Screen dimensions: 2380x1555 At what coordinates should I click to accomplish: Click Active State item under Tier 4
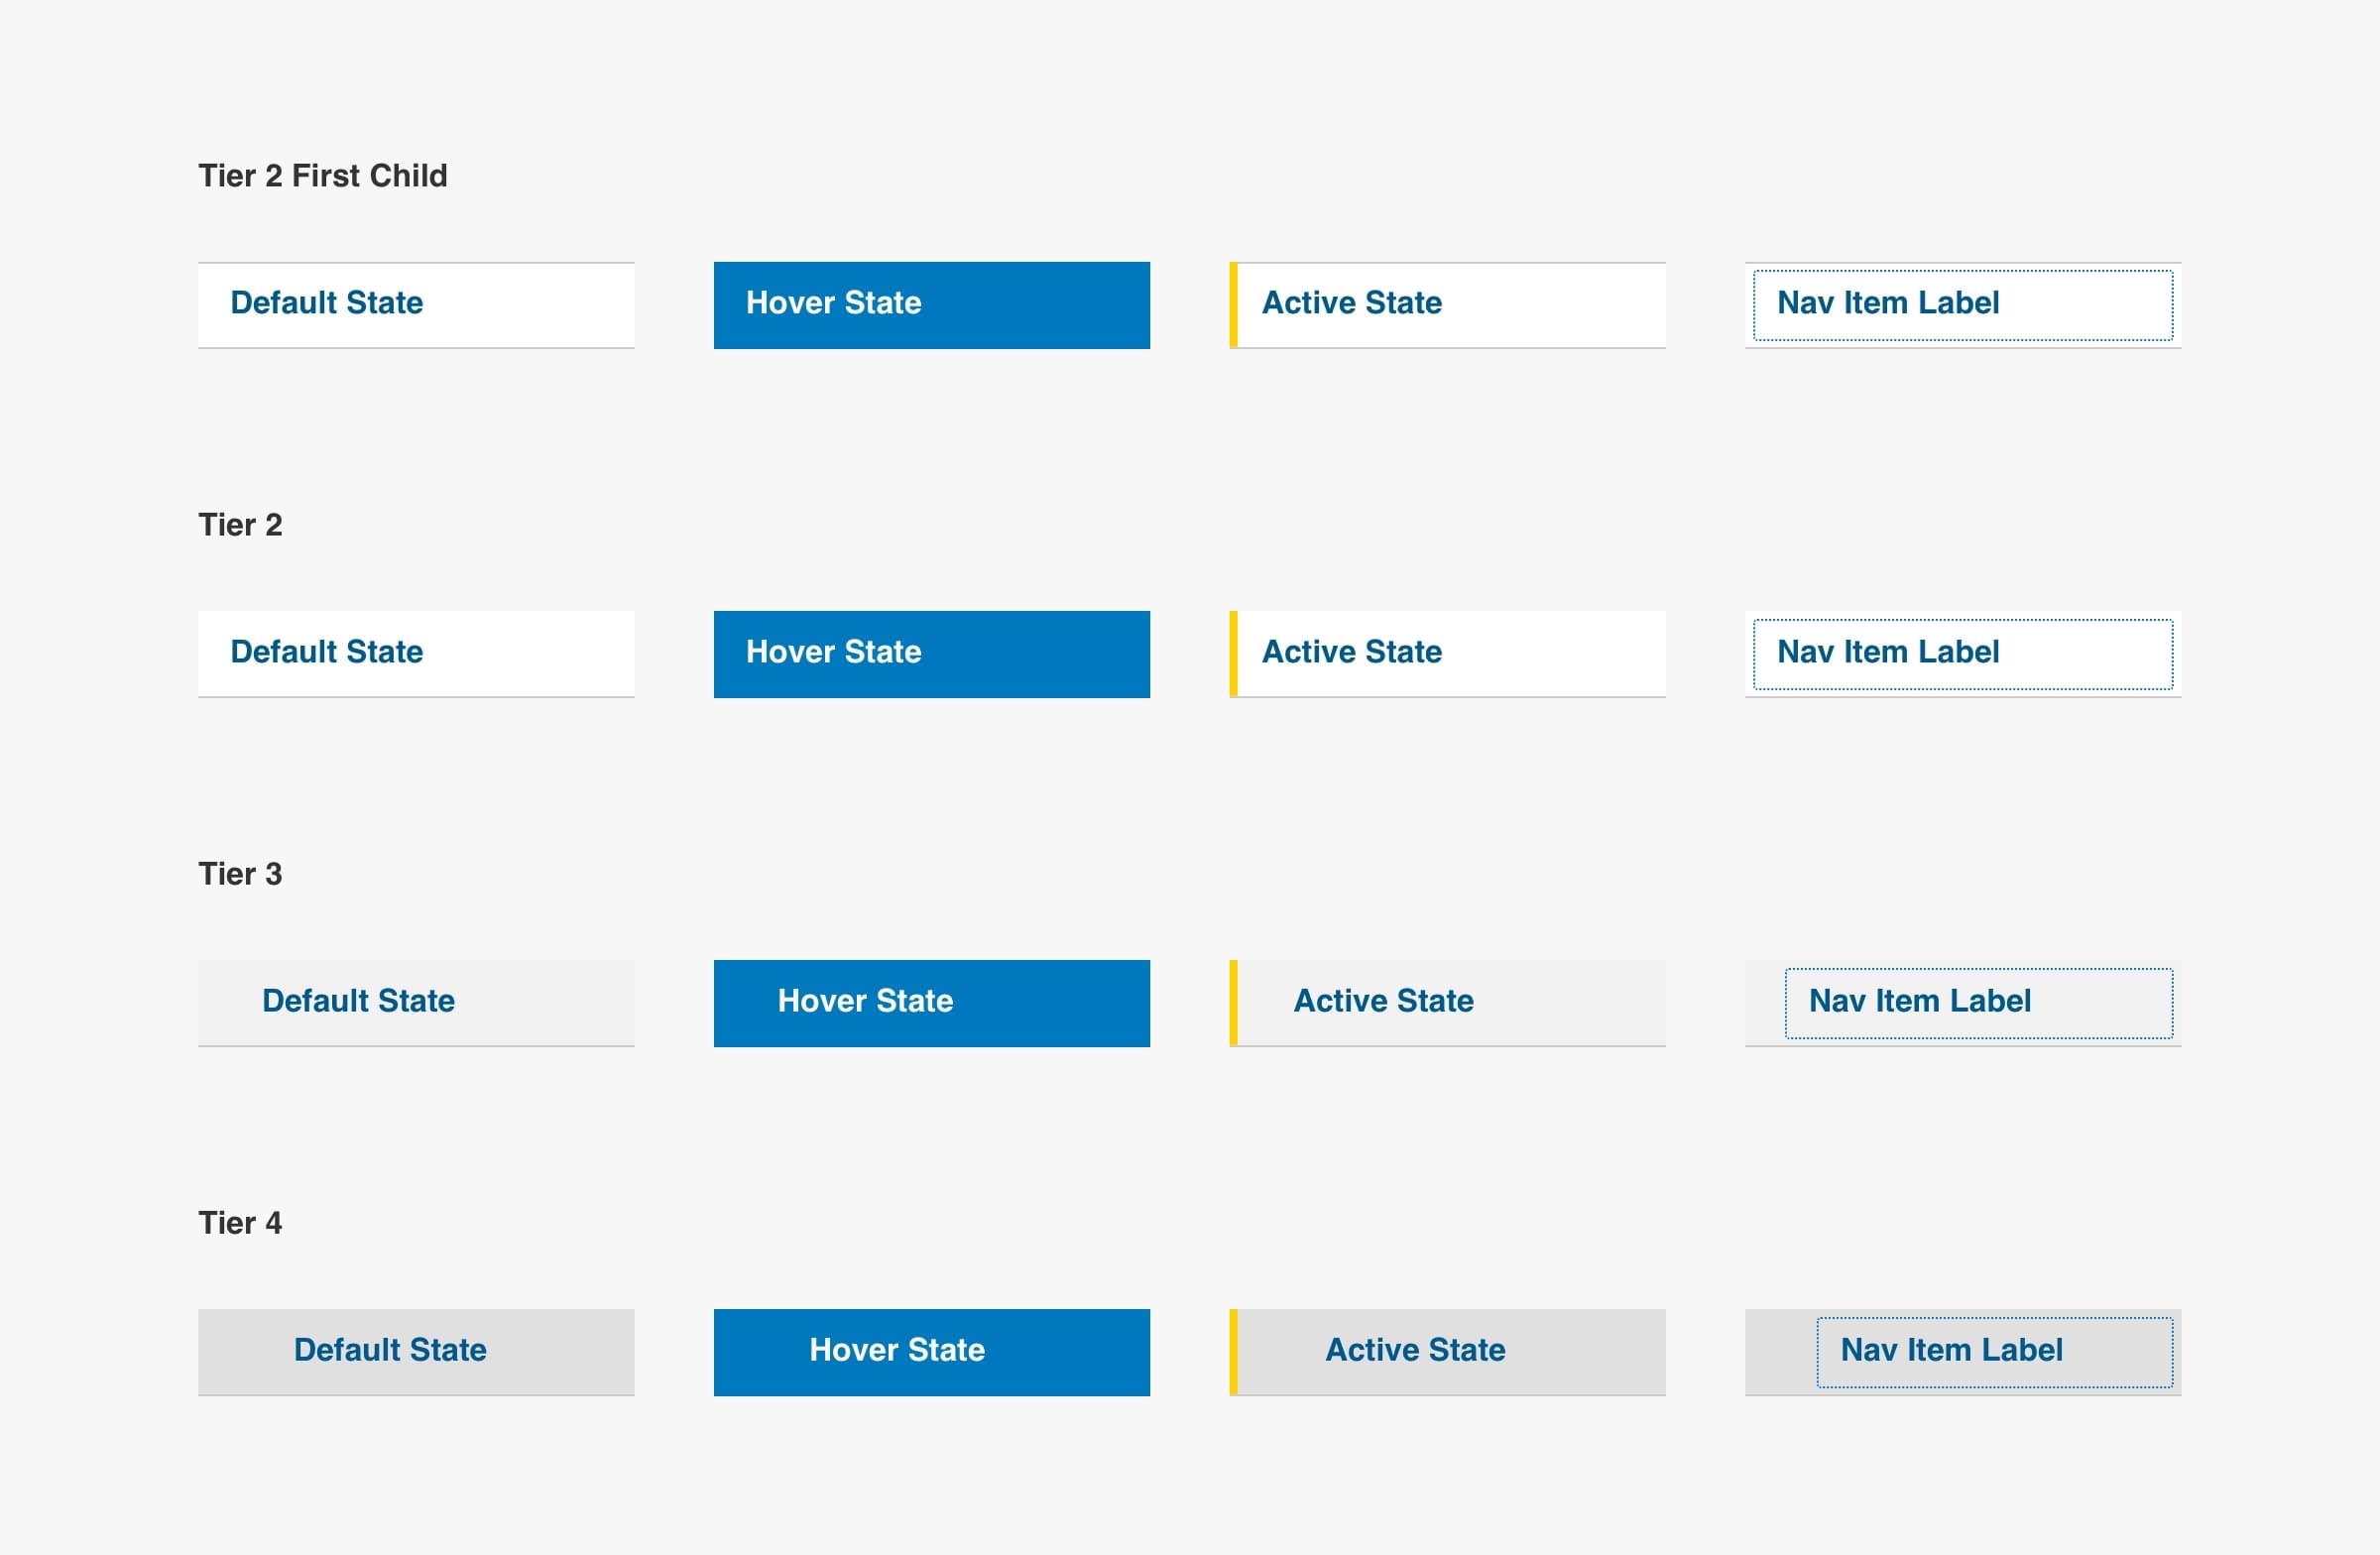pos(1448,1351)
